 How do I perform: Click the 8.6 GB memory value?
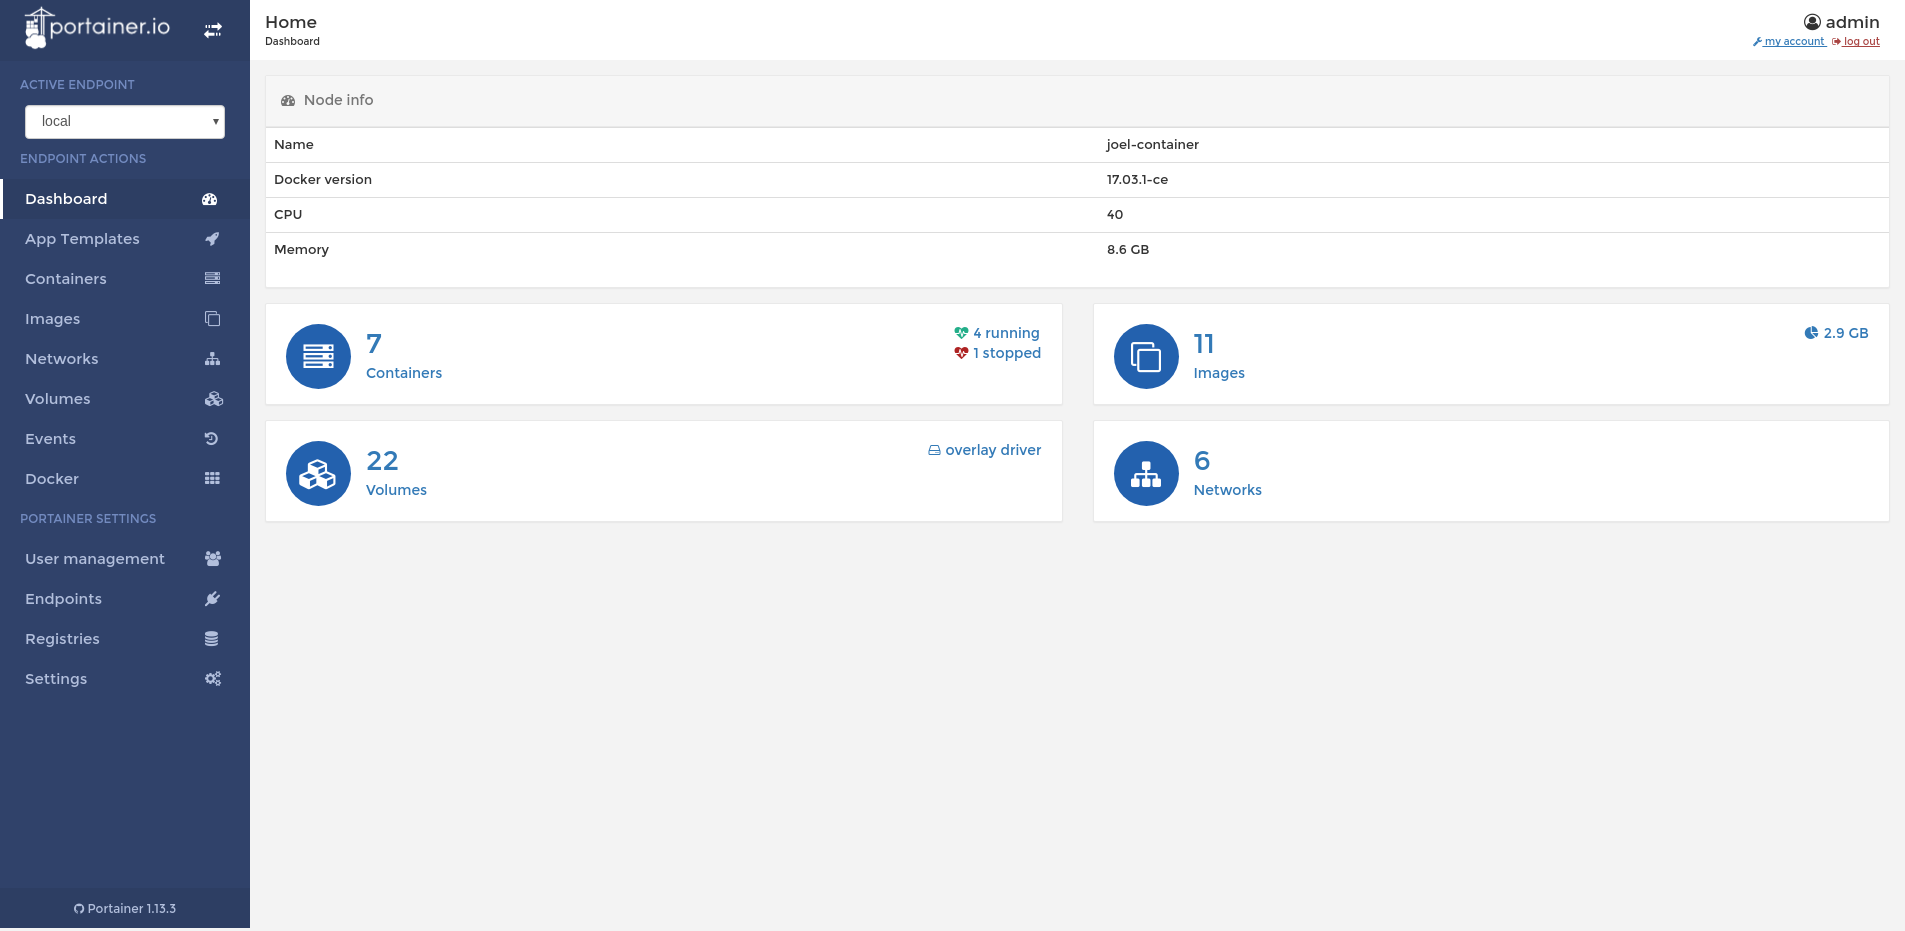(1128, 250)
